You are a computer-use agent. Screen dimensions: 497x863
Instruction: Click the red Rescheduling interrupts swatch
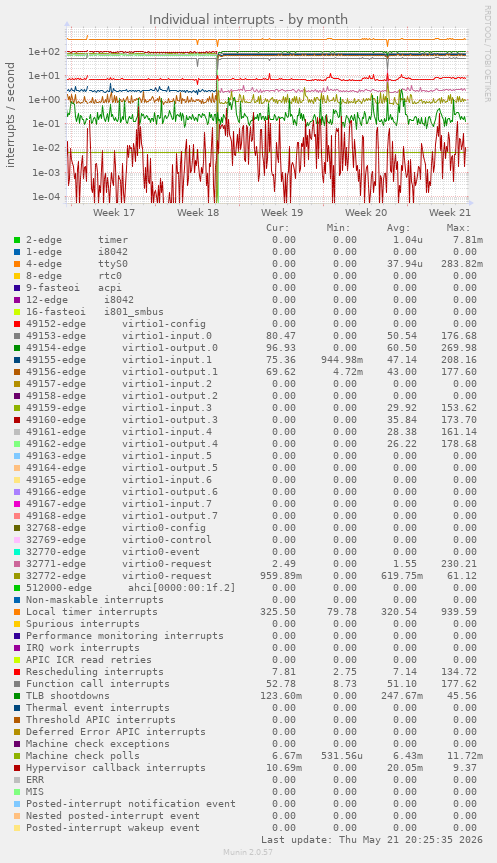tap(17, 671)
